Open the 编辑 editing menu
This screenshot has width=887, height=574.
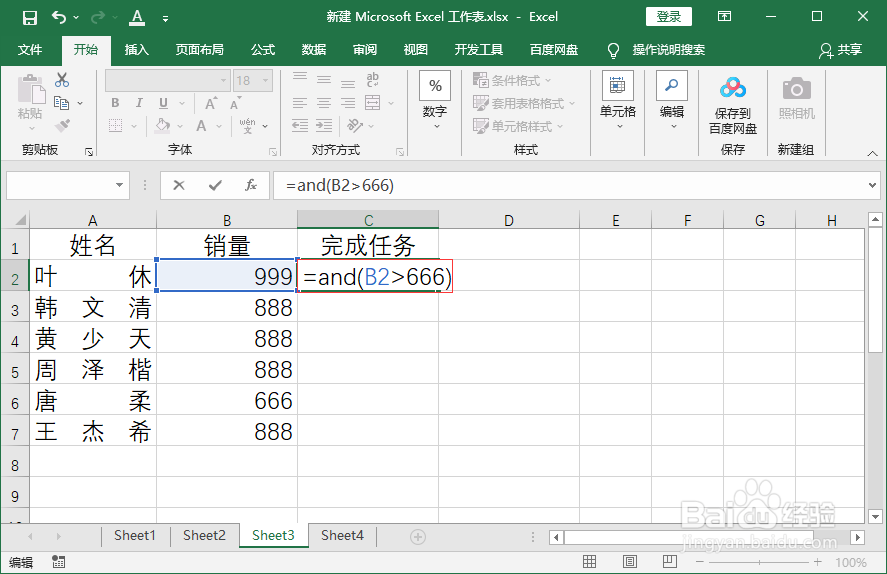point(671,100)
